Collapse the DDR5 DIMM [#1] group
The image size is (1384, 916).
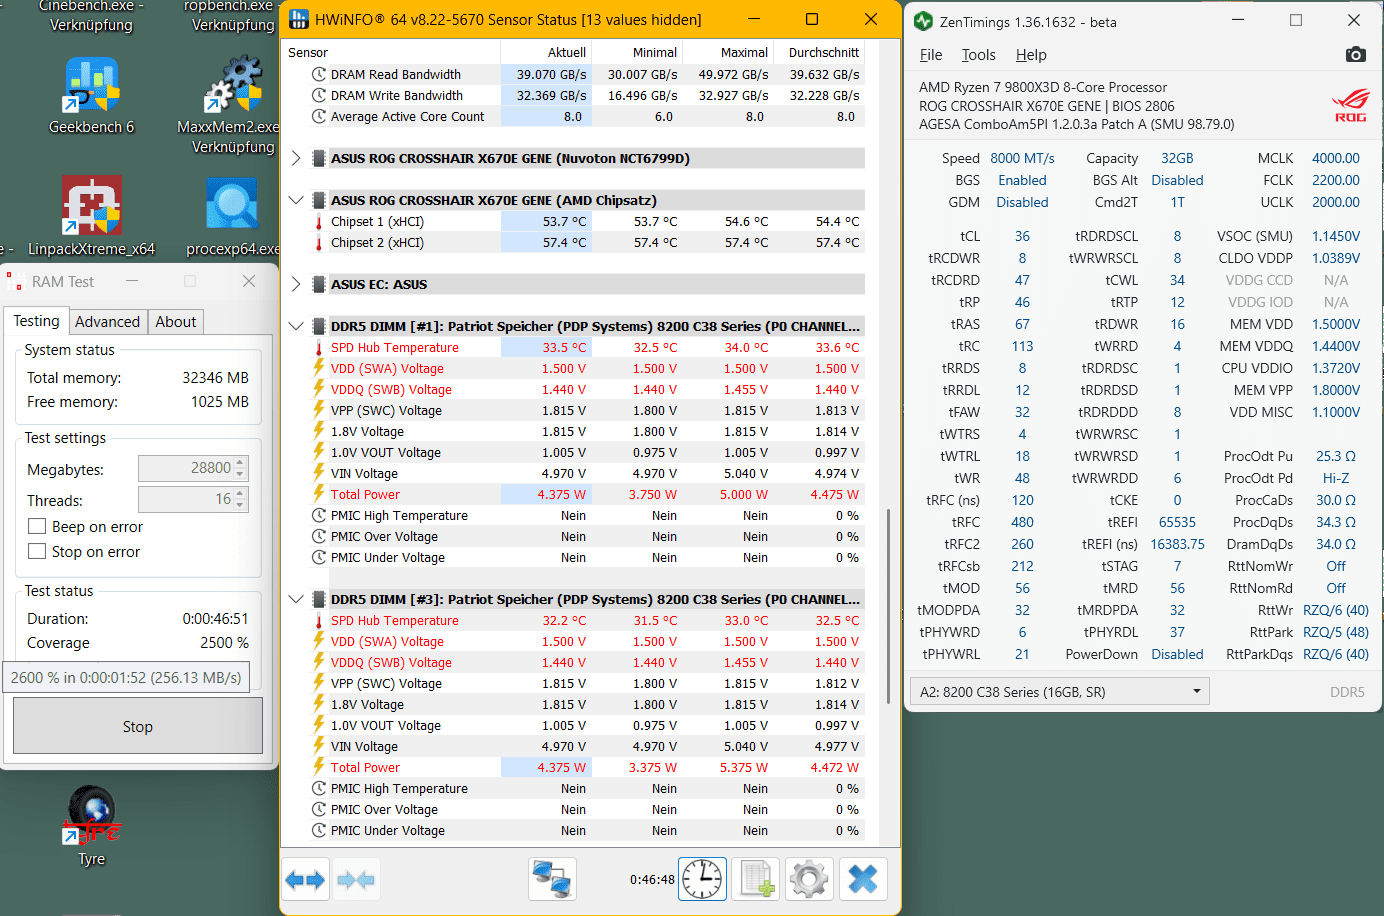(296, 326)
